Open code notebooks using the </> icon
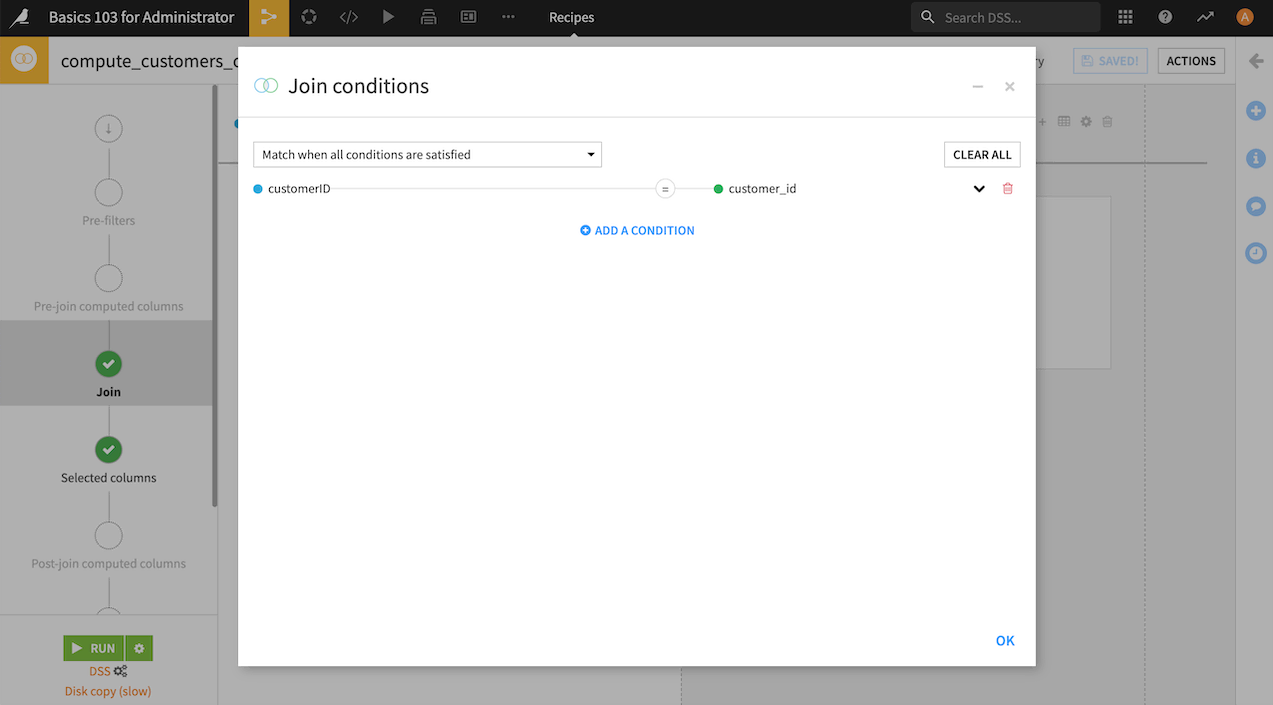Viewport: 1273px width, 705px height. pyautogui.click(x=348, y=17)
